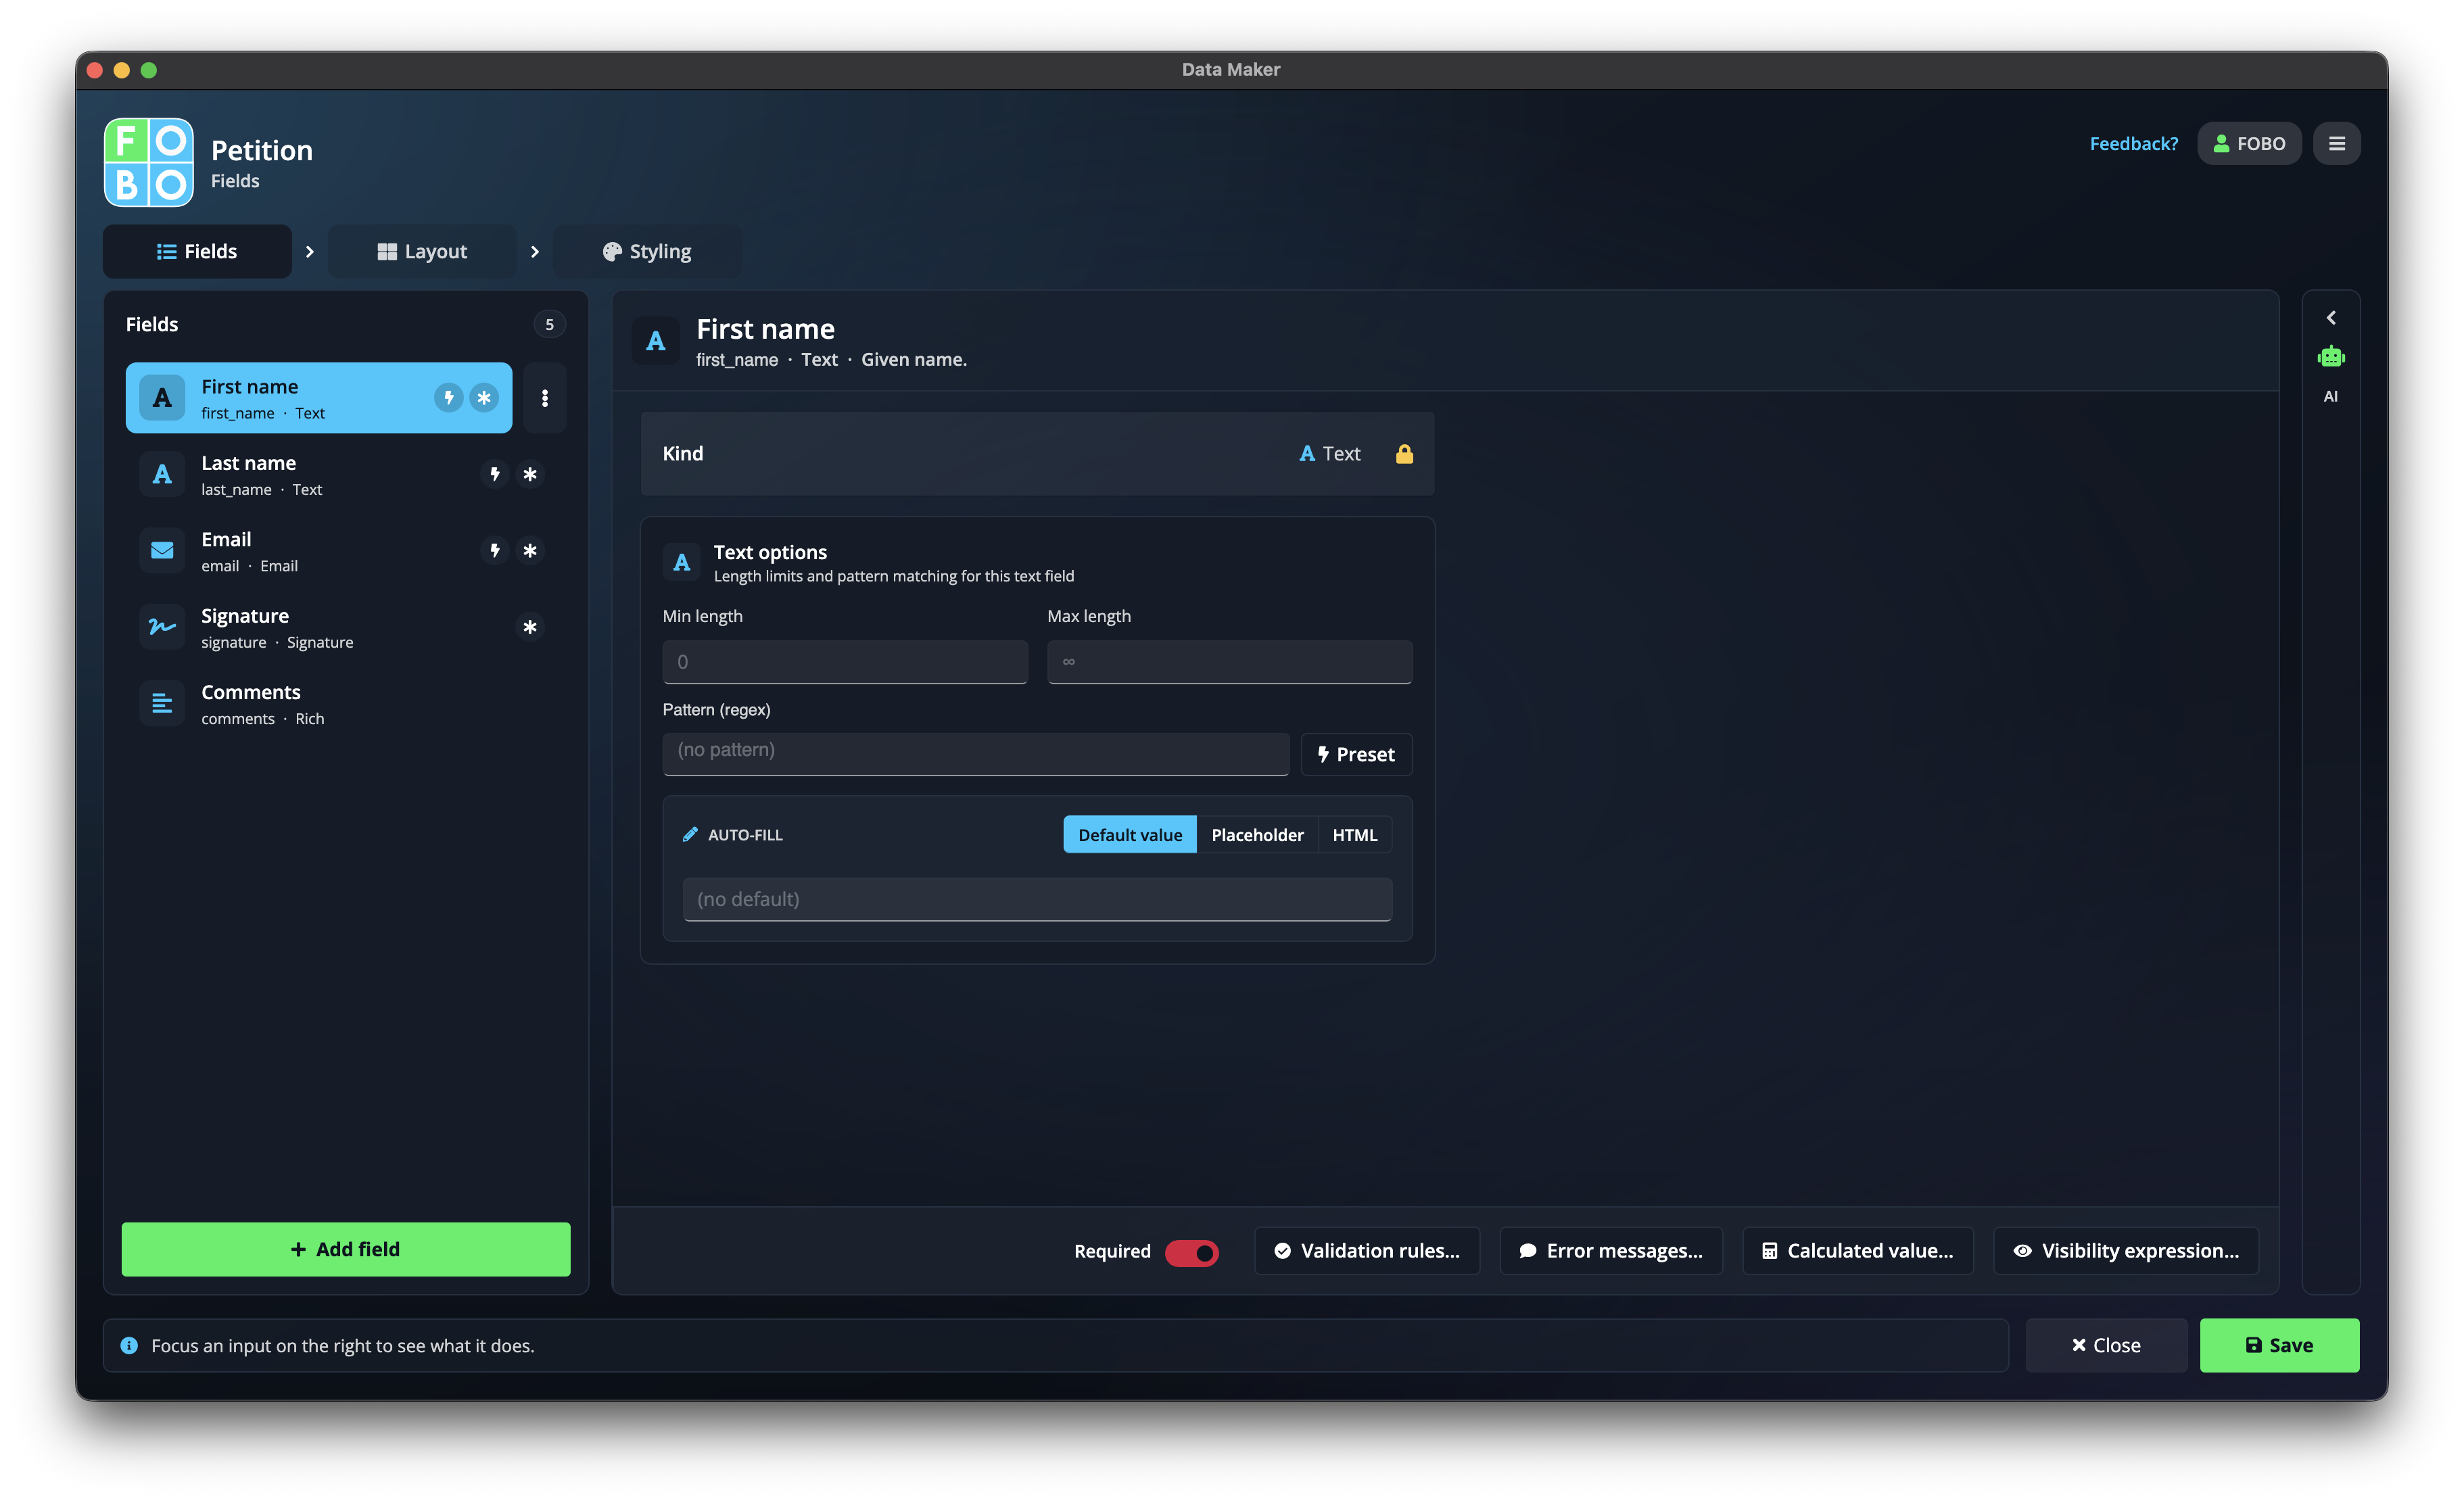
Task: Open the hamburger menu at top right
Action: pos(2336,143)
